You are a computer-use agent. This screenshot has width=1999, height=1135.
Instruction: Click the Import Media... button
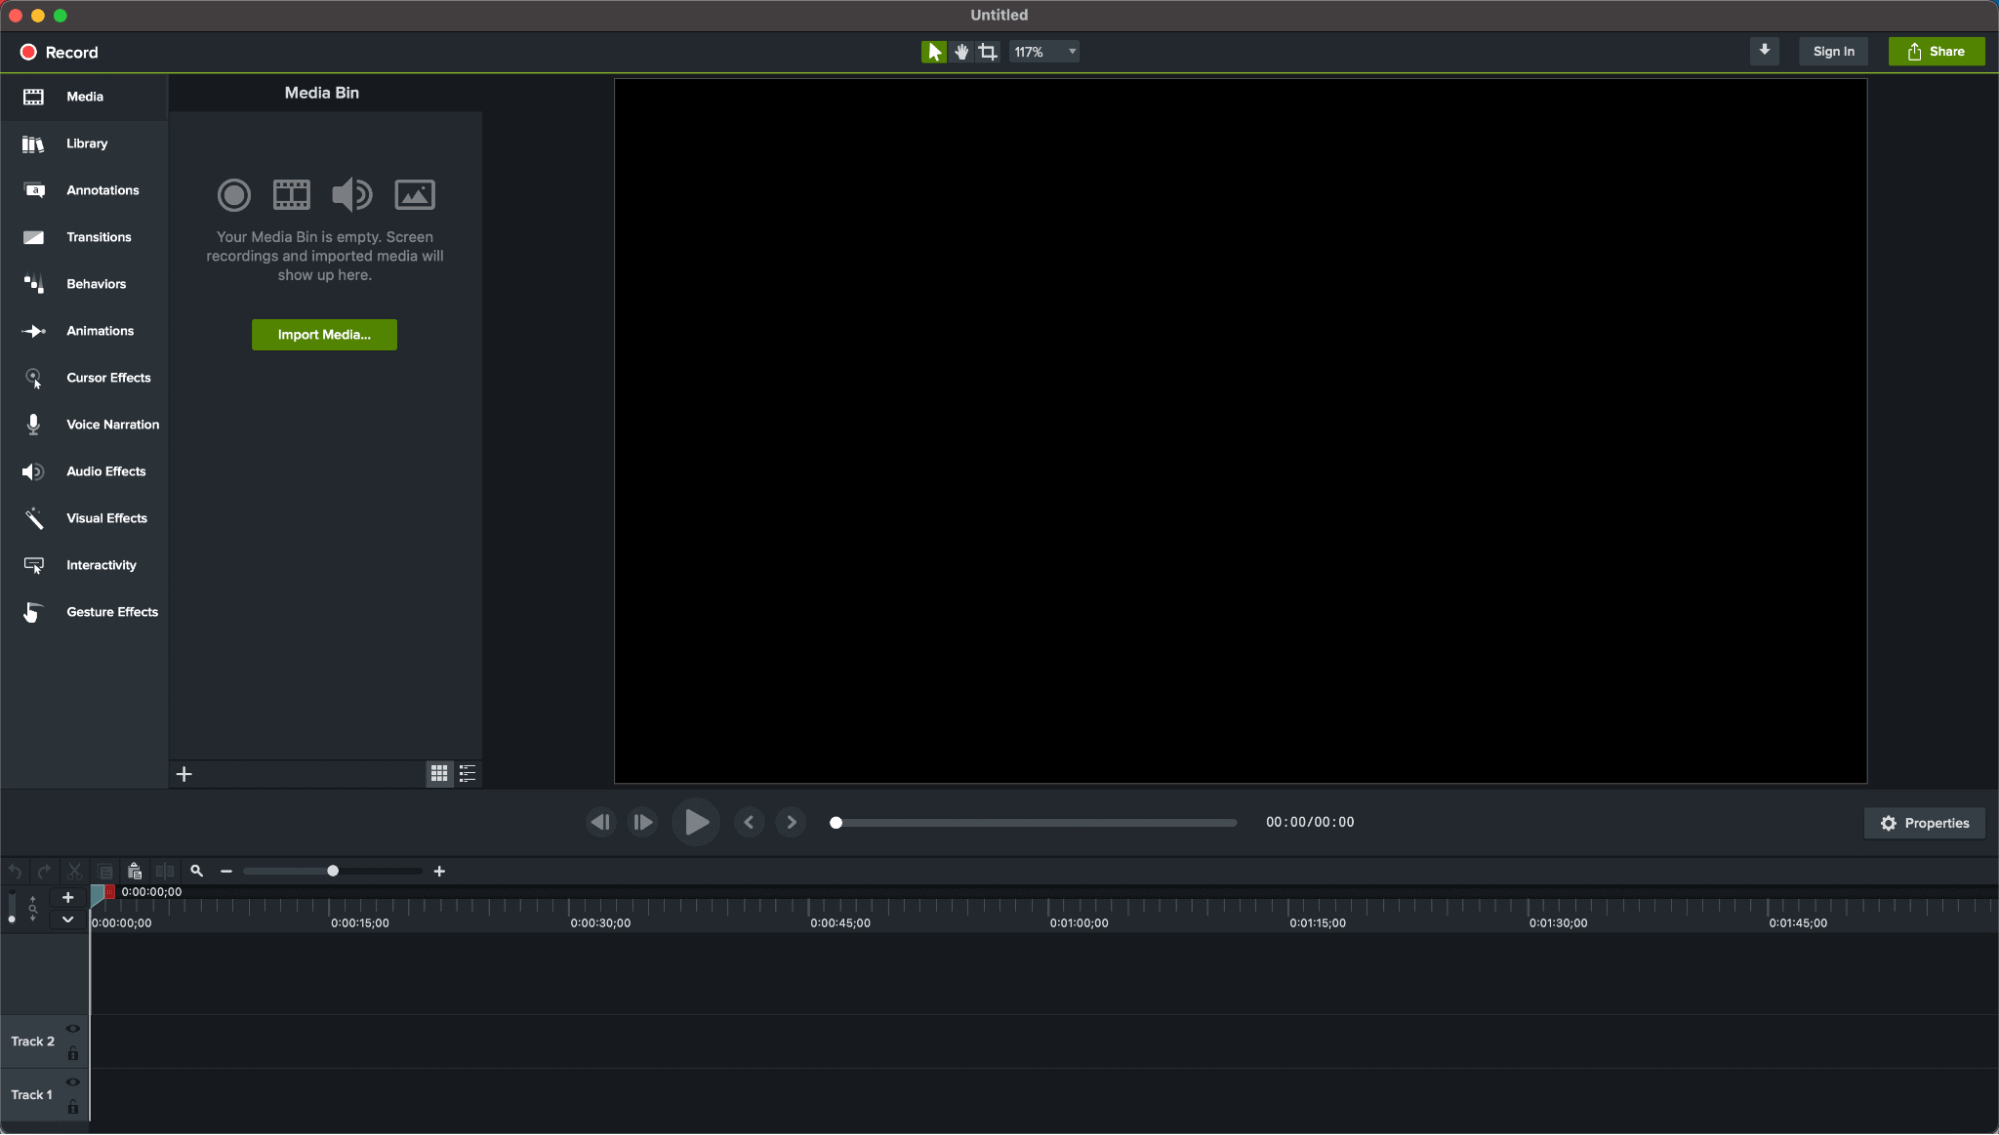tap(324, 335)
